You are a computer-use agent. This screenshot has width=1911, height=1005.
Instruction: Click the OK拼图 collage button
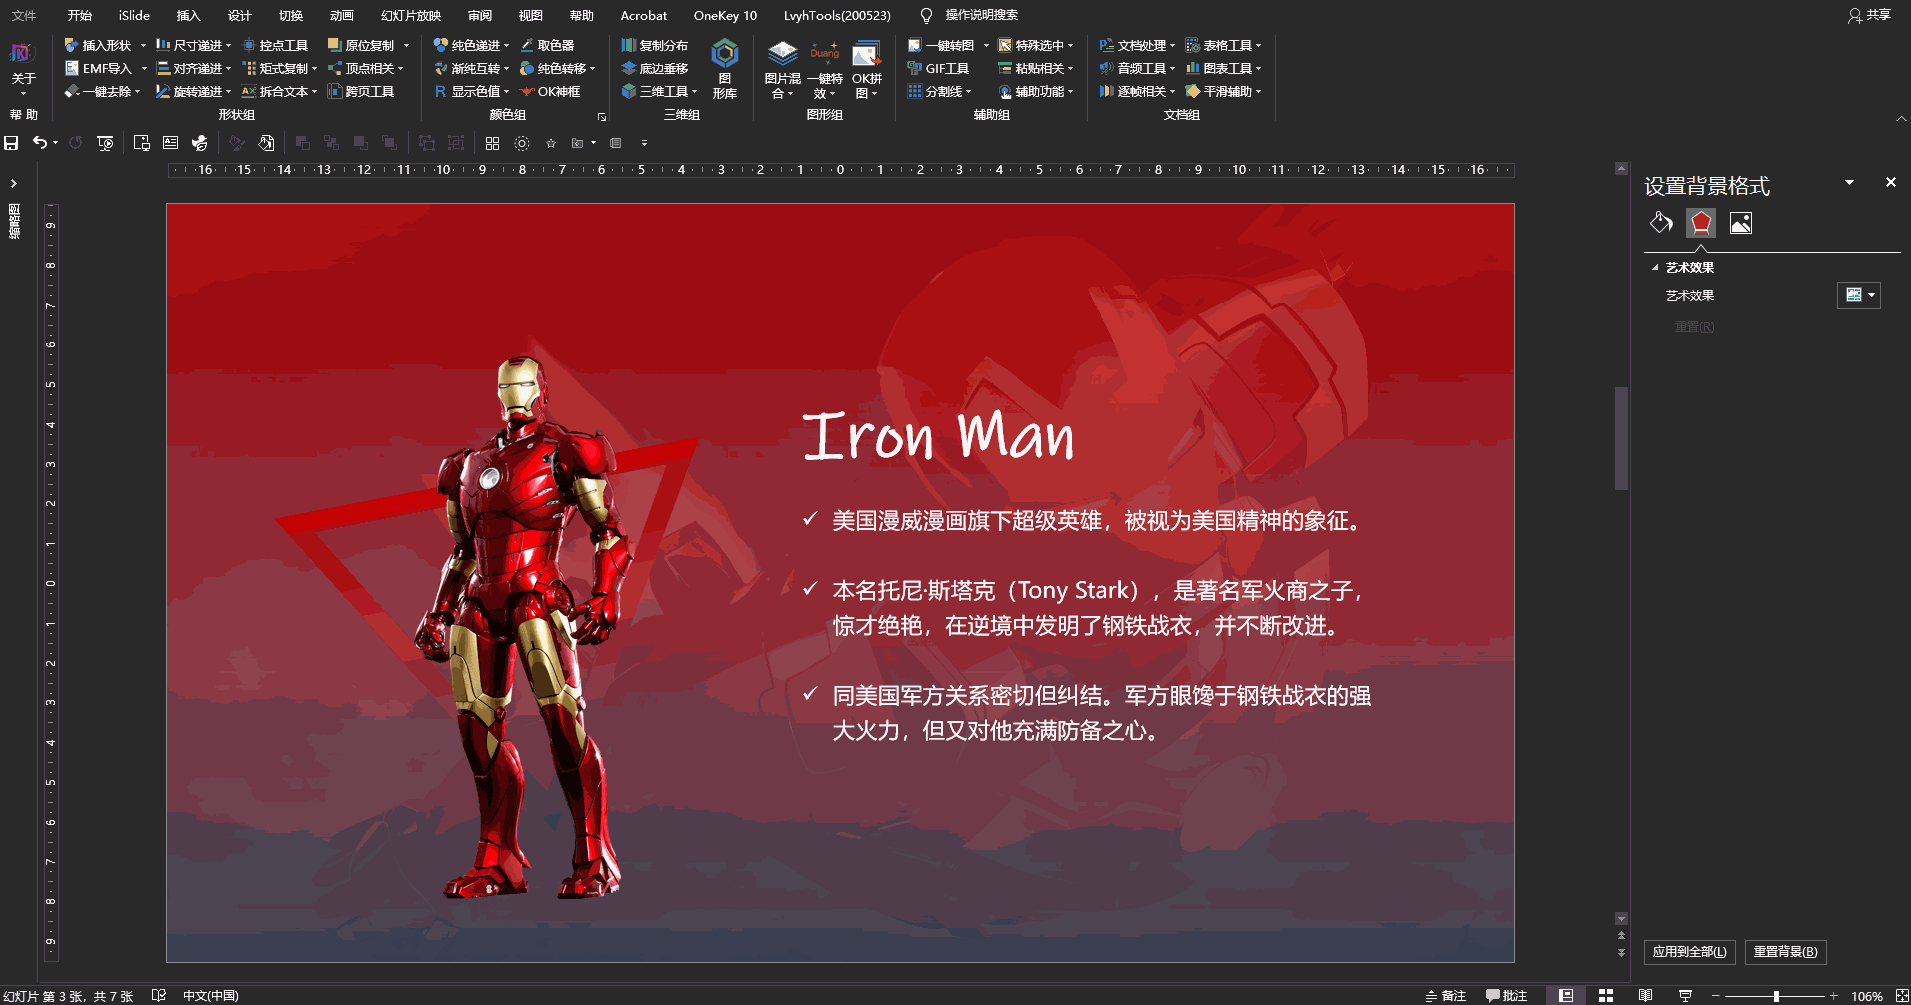pyautogui.click(x=867, y=69)
